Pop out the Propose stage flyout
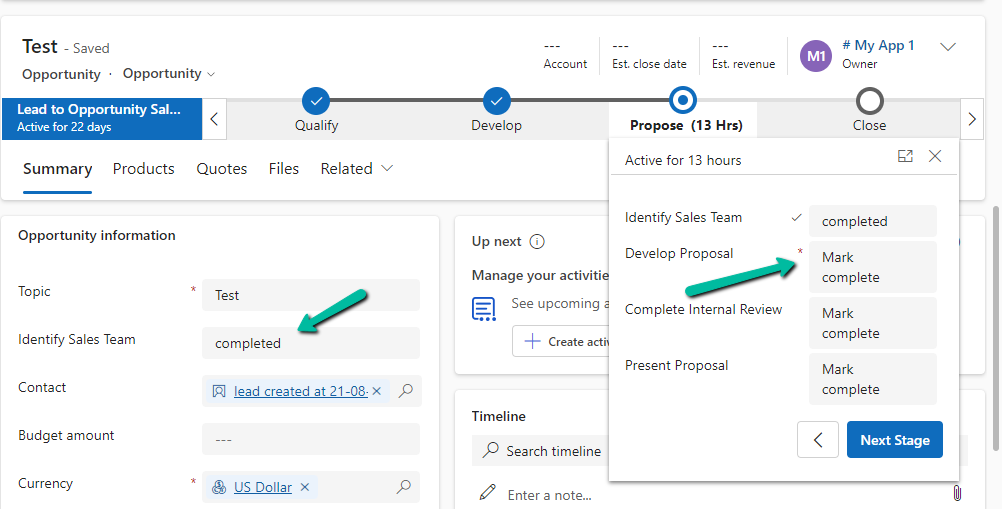The image size is (1002, 509). click(906, 156)
